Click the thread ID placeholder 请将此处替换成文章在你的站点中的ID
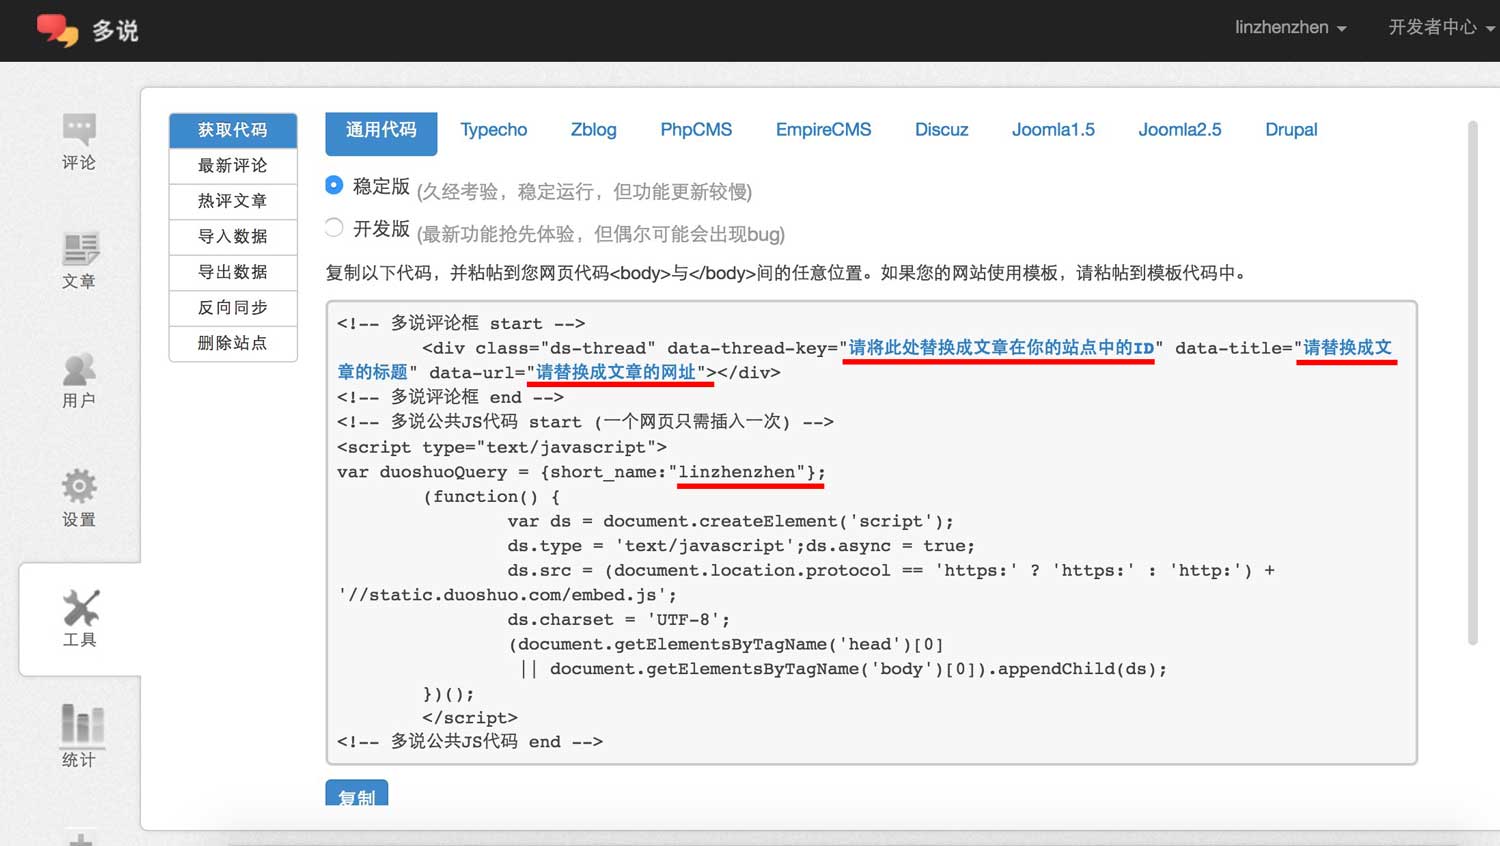The width and height of the screenshot is (1500, 846). tap(1001, 348)
